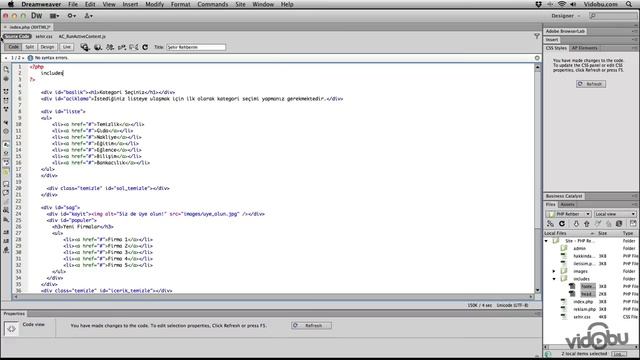Viewport: 640px width, 360px height.
Task: Collapse the includes folder
Action: coord(554,279)
